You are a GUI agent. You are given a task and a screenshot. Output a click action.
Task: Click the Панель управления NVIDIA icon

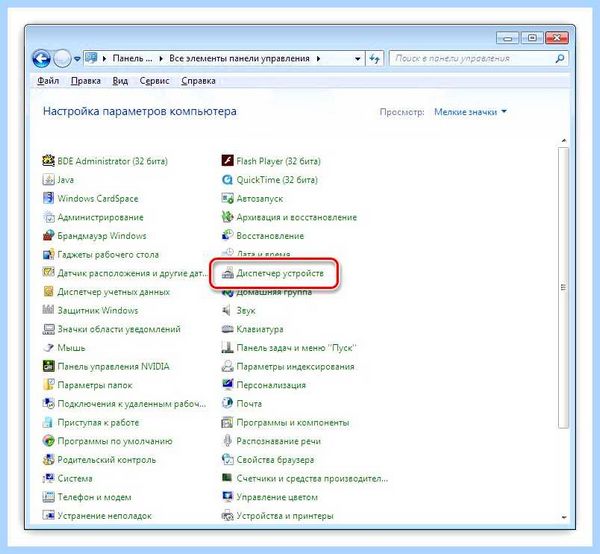(48, 367)
